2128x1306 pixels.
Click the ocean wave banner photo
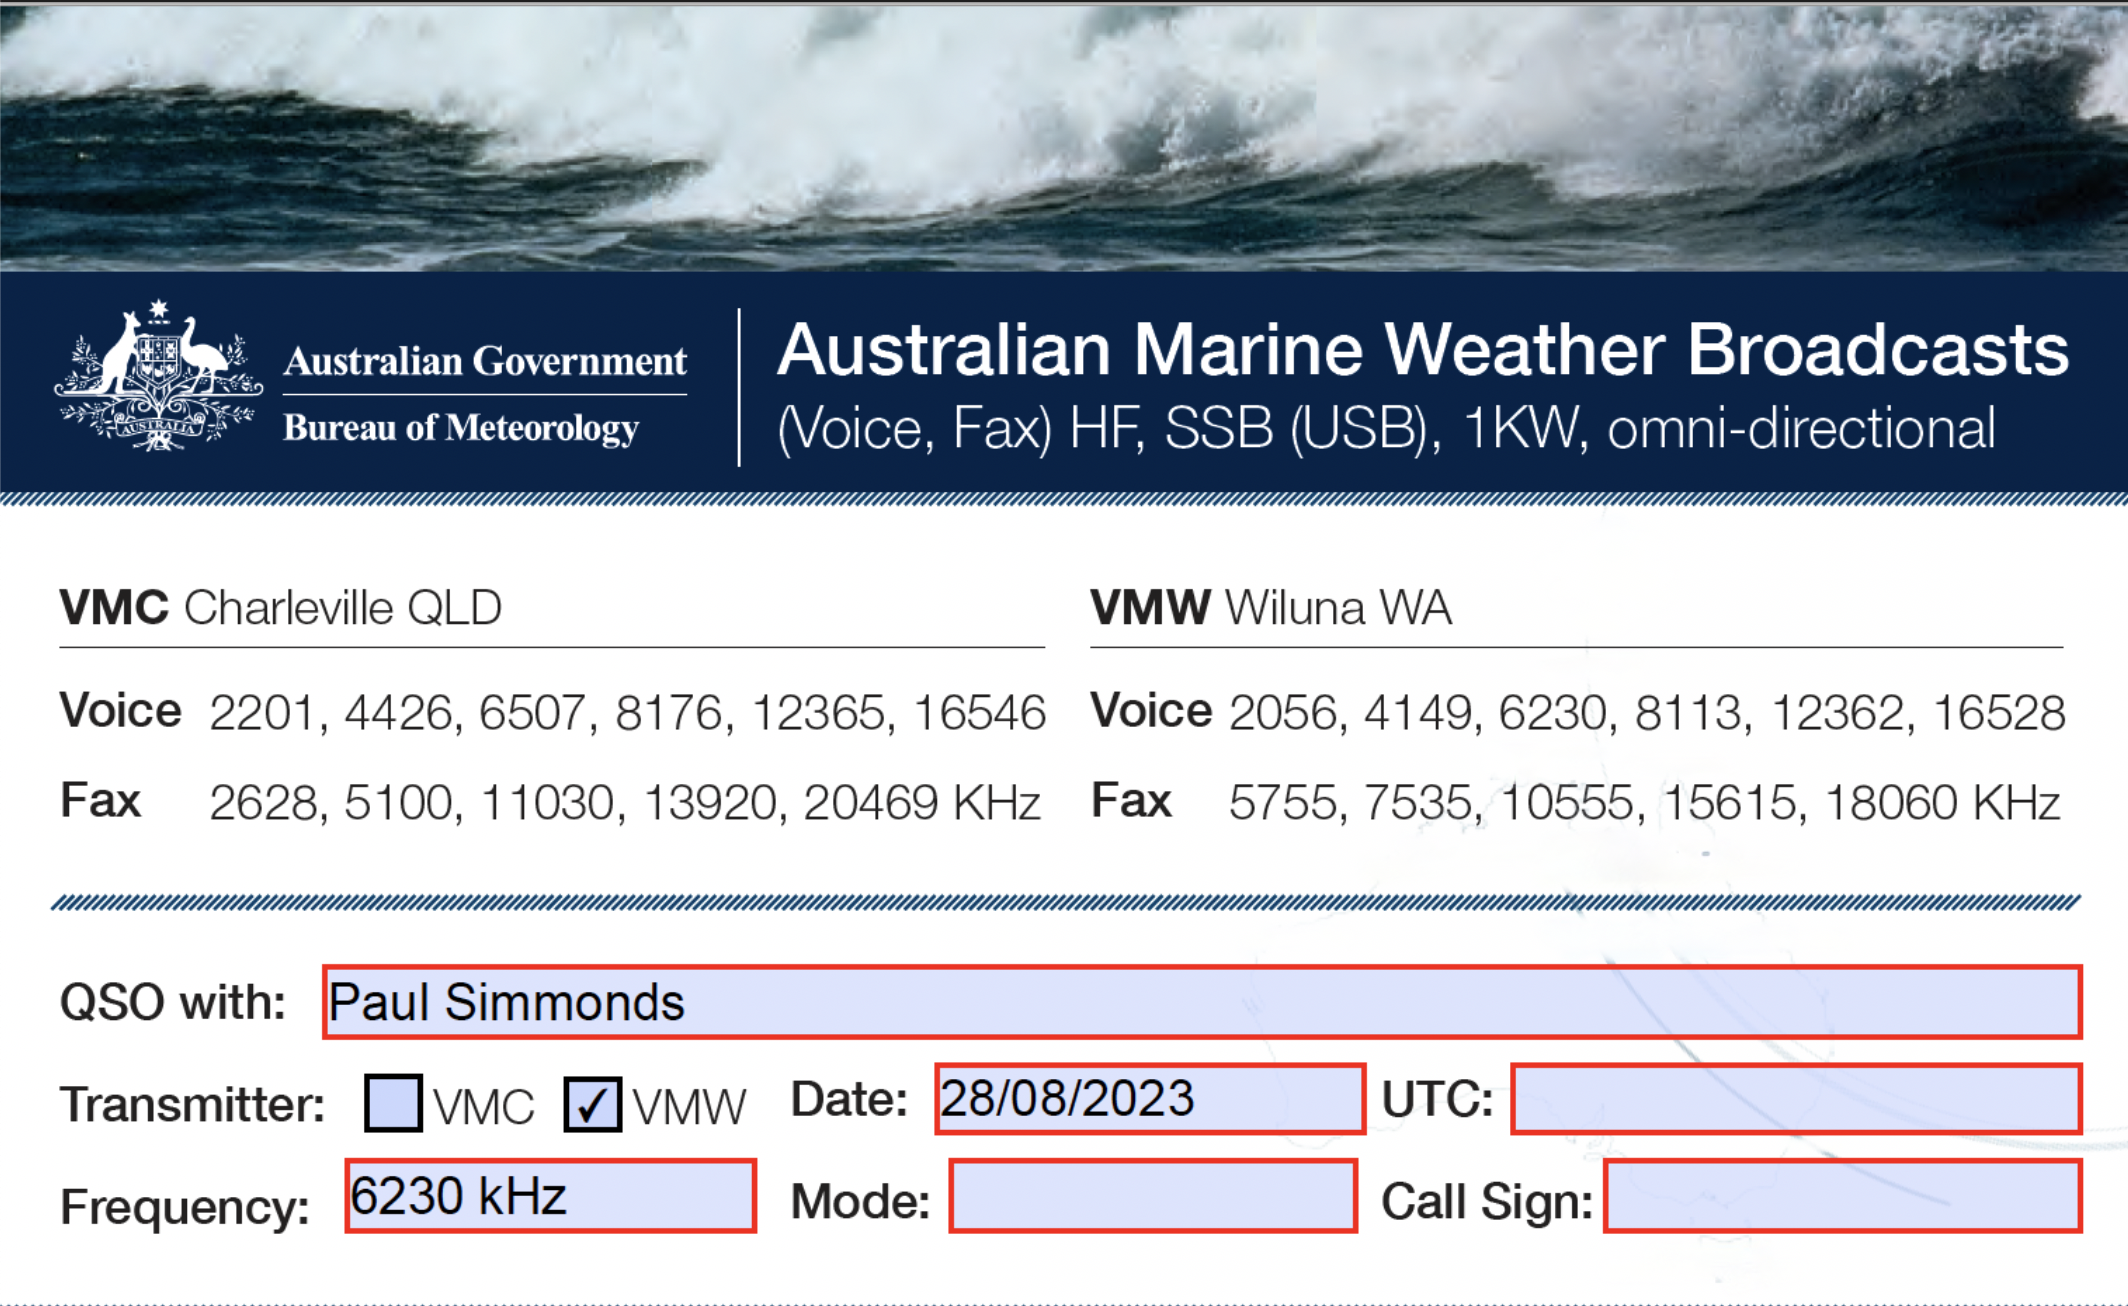(1064, 136)
